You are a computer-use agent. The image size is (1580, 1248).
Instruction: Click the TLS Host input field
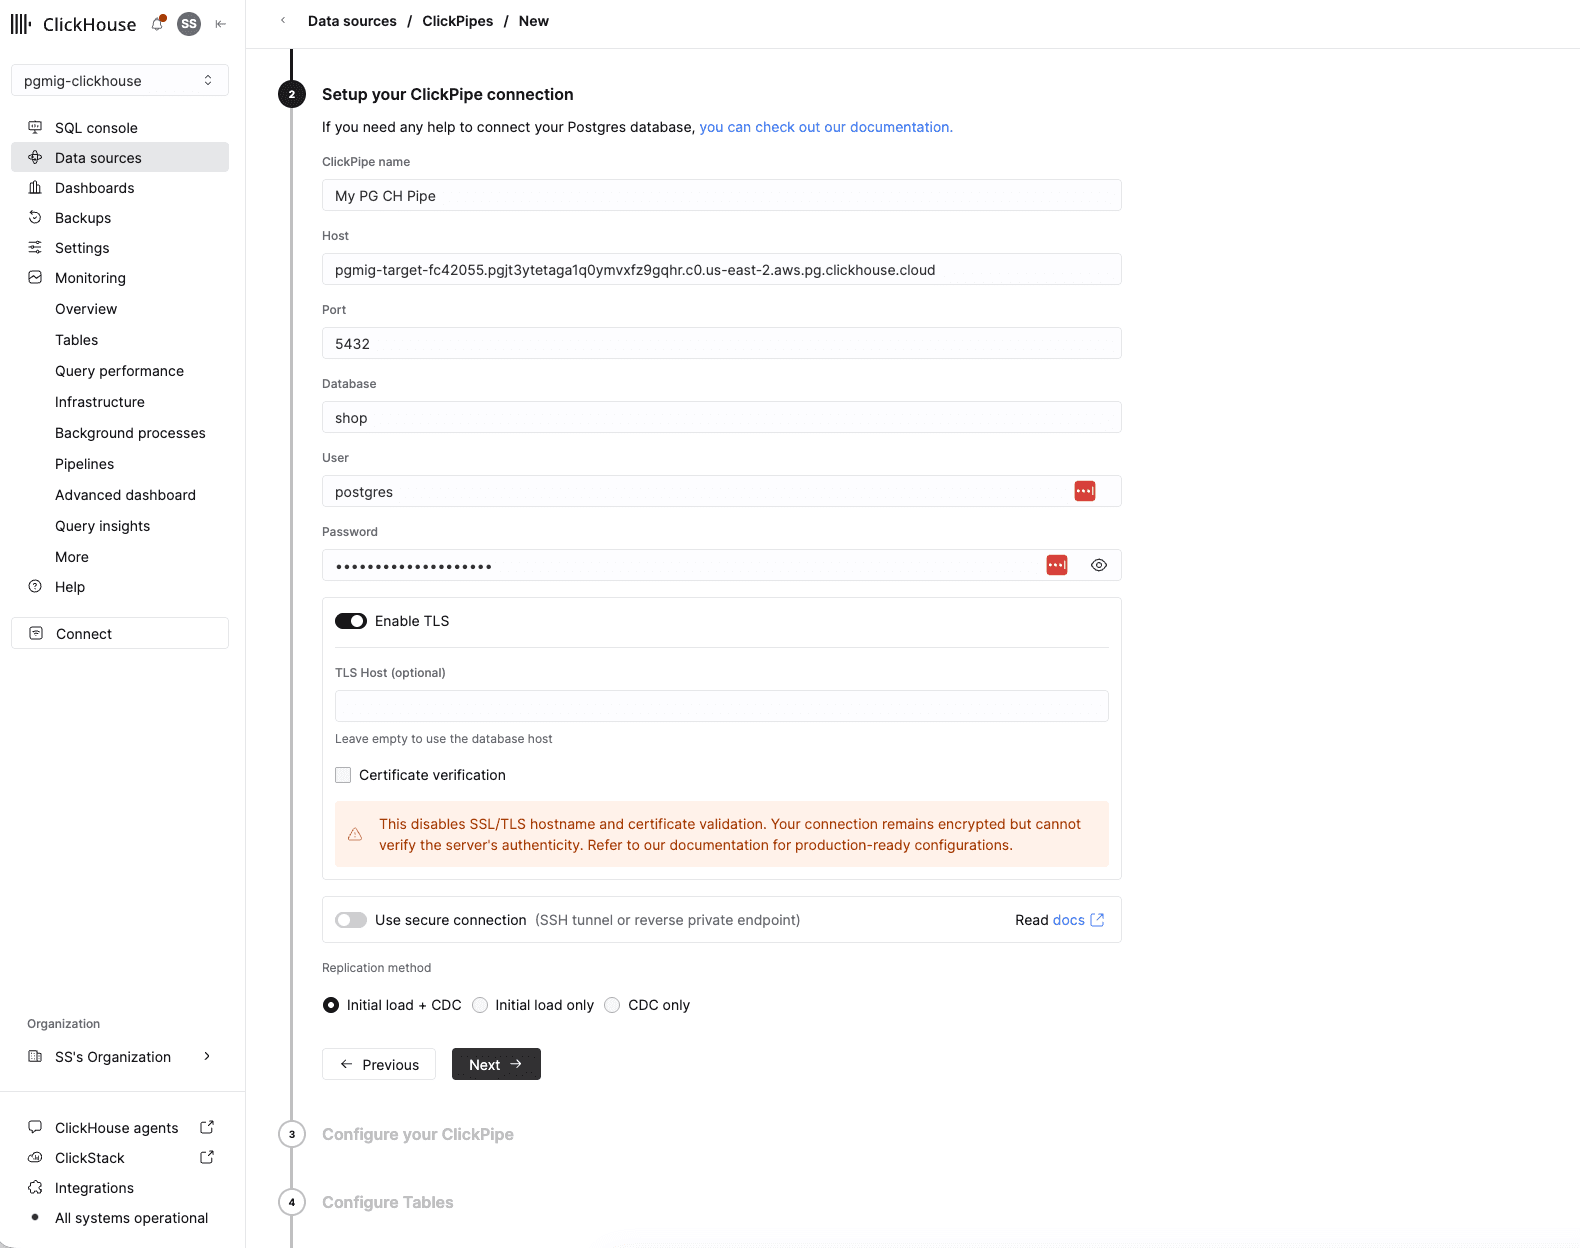click(x=721, y=706)
